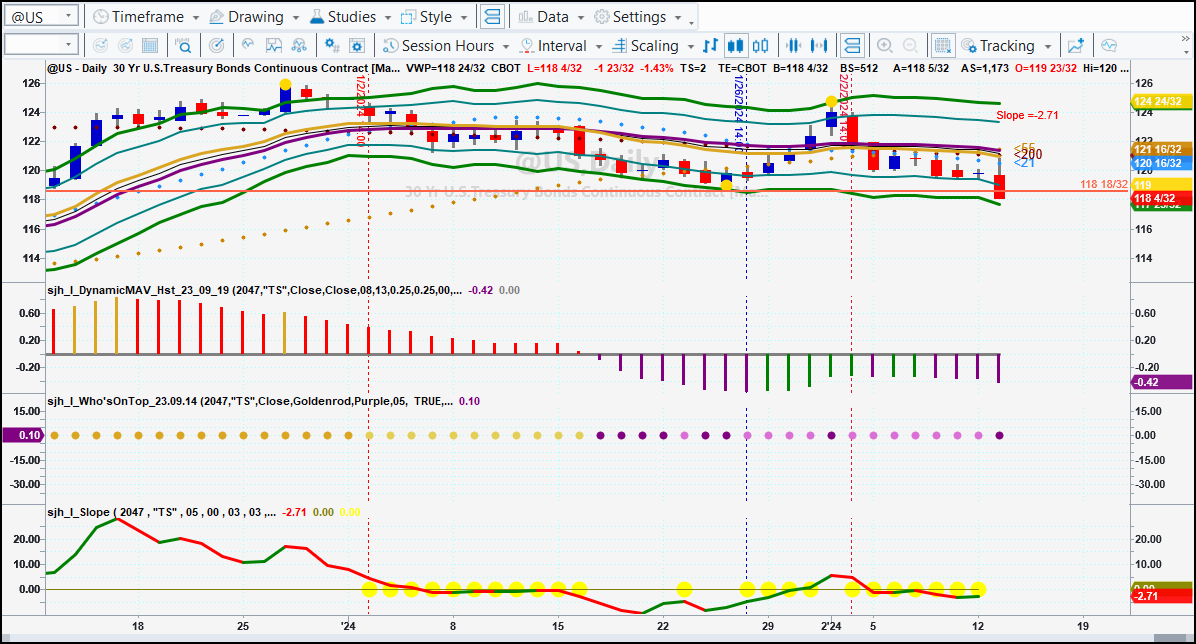Click the small waveform study icon

(248, 46)
